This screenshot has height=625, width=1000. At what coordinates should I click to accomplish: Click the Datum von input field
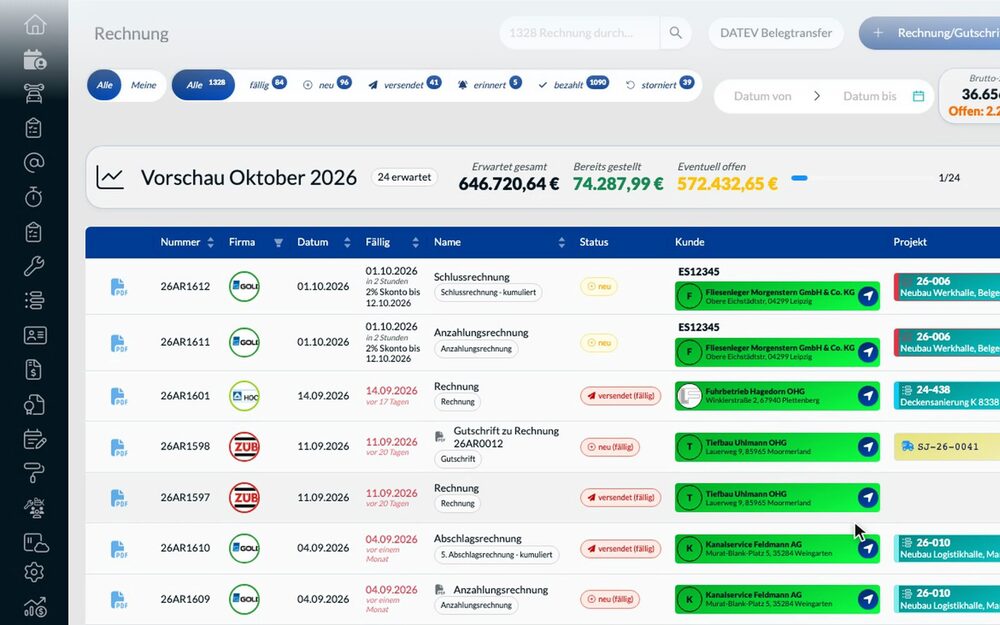point(762,96)
